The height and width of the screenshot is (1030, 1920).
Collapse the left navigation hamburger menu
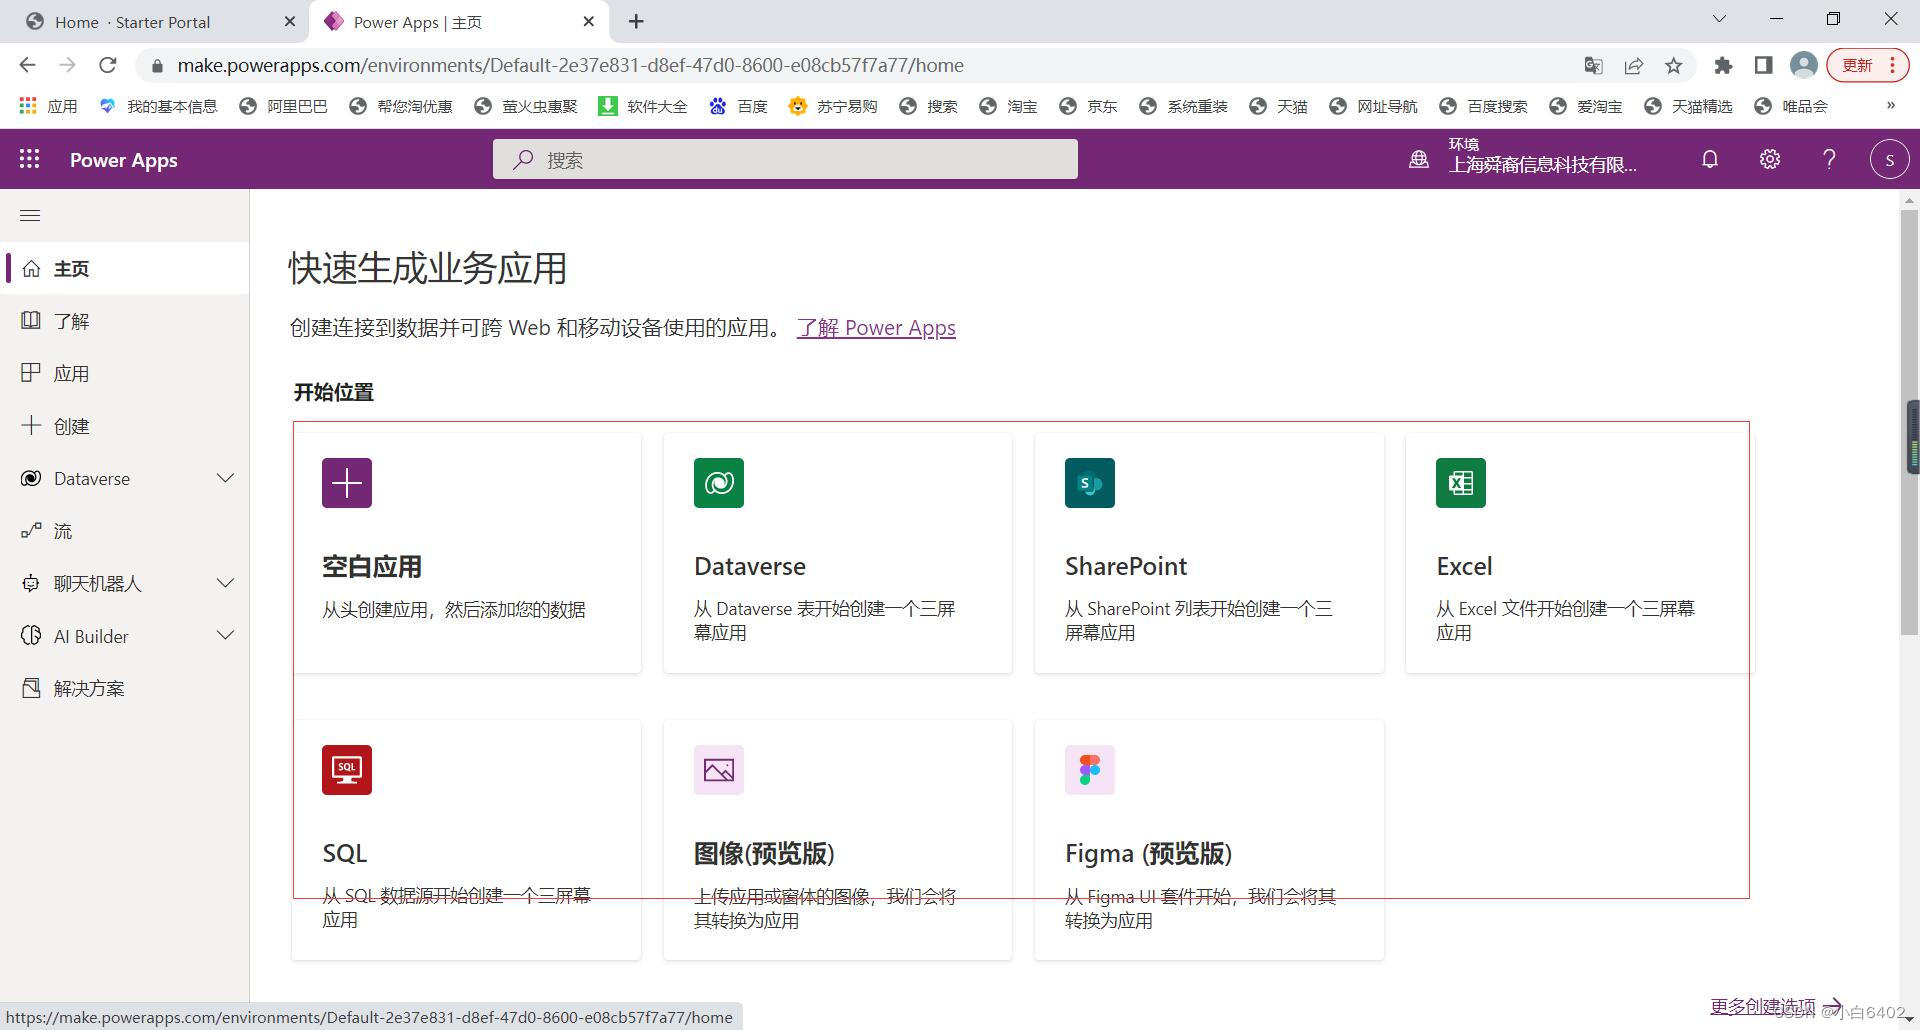pos(30,215)
